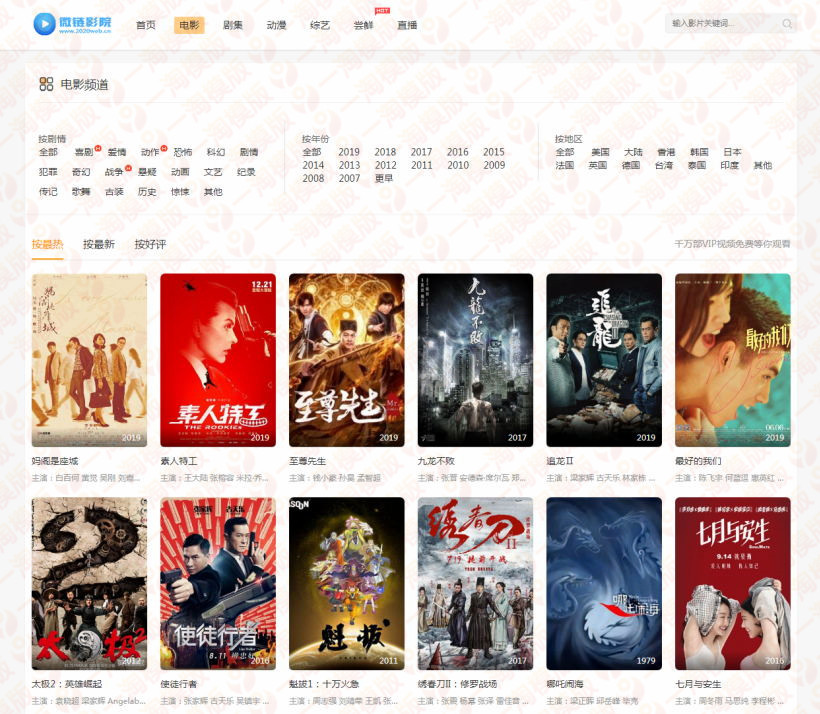Filter by region 印度
The width and height of the screenshot is (820, 714).
click(x=730, y=165)
